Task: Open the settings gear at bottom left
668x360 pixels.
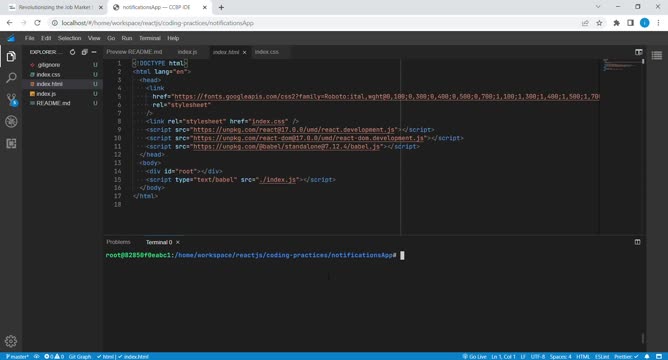Action: pyautogui.click(x=11, y=341)
